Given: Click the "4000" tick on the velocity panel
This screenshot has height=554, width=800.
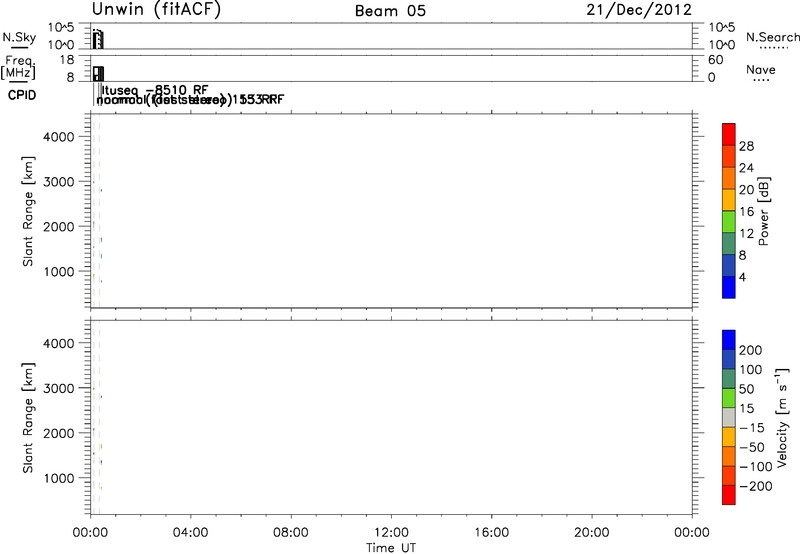Looking at the screenshot, I should pyautogui.click(x=59, y=343).
